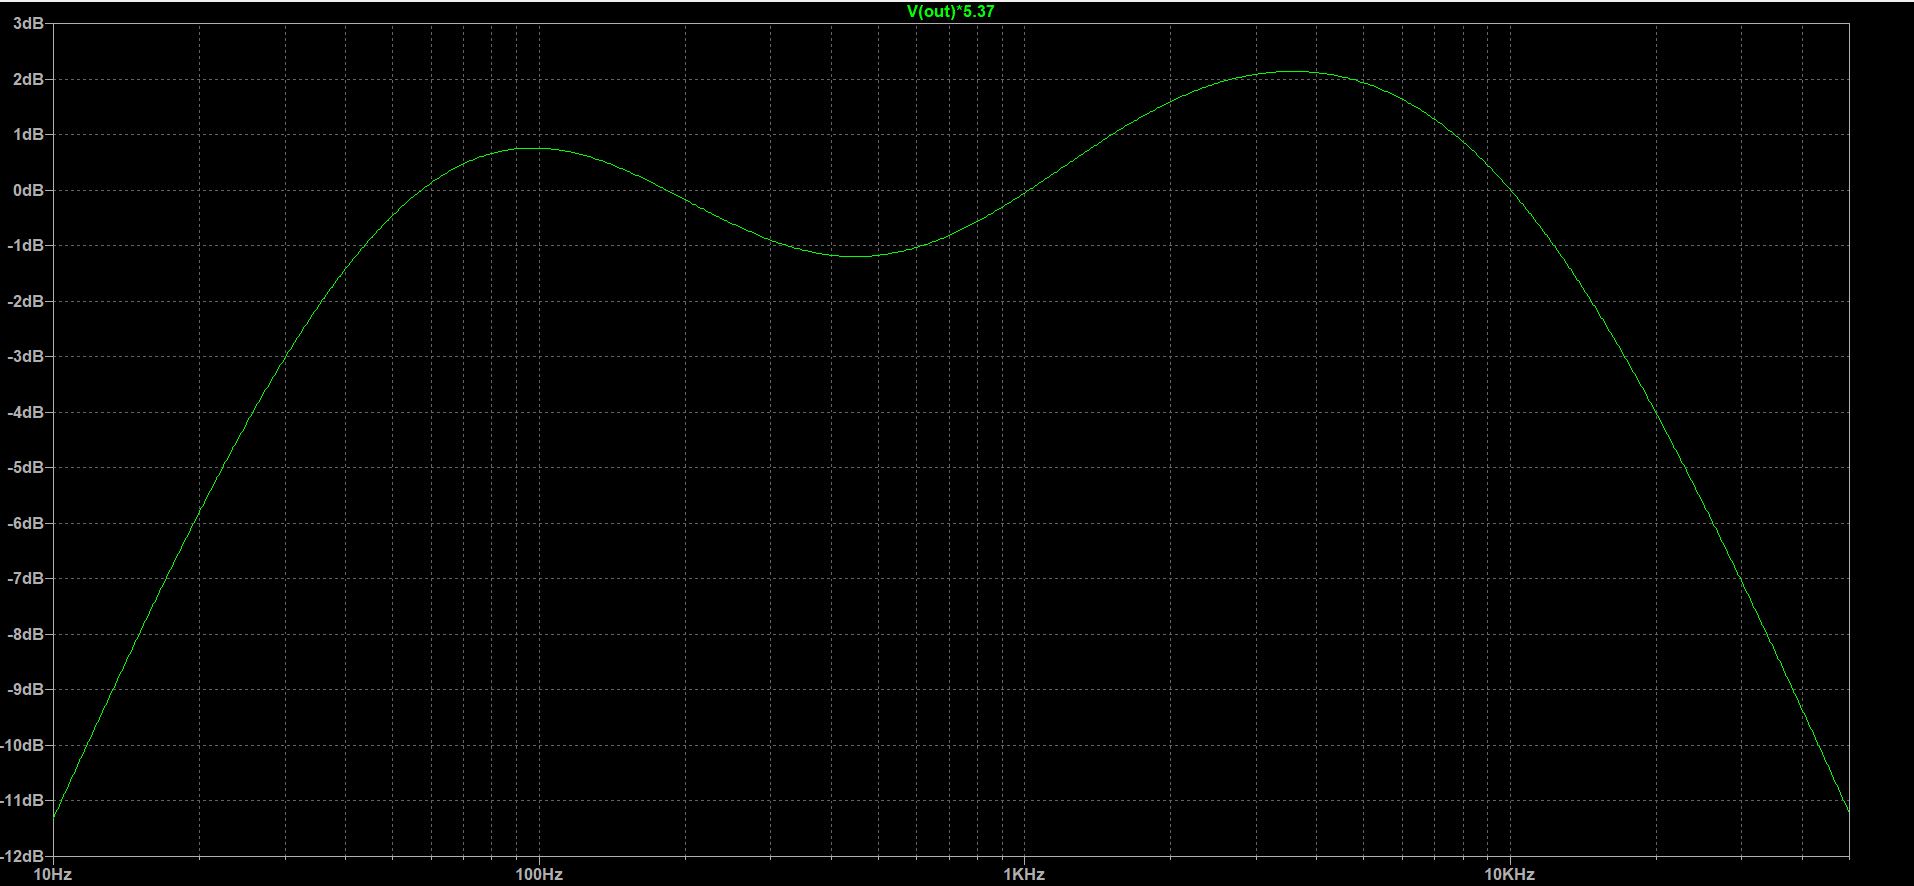Click the 100Hz frequency axis label
The width and height of the screenshot is (1914, 886).
coord(538,874)
